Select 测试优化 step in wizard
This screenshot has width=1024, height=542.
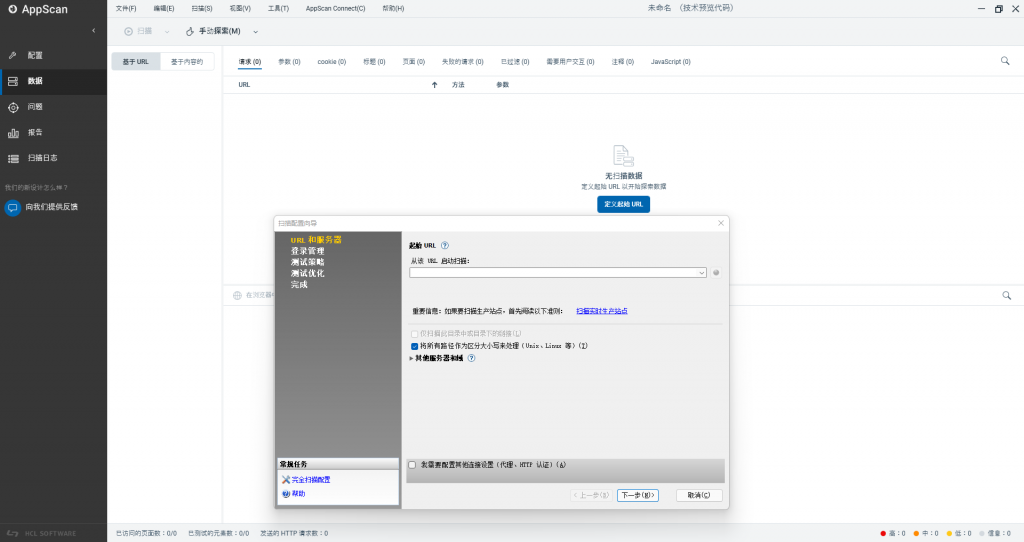[308, 273]
